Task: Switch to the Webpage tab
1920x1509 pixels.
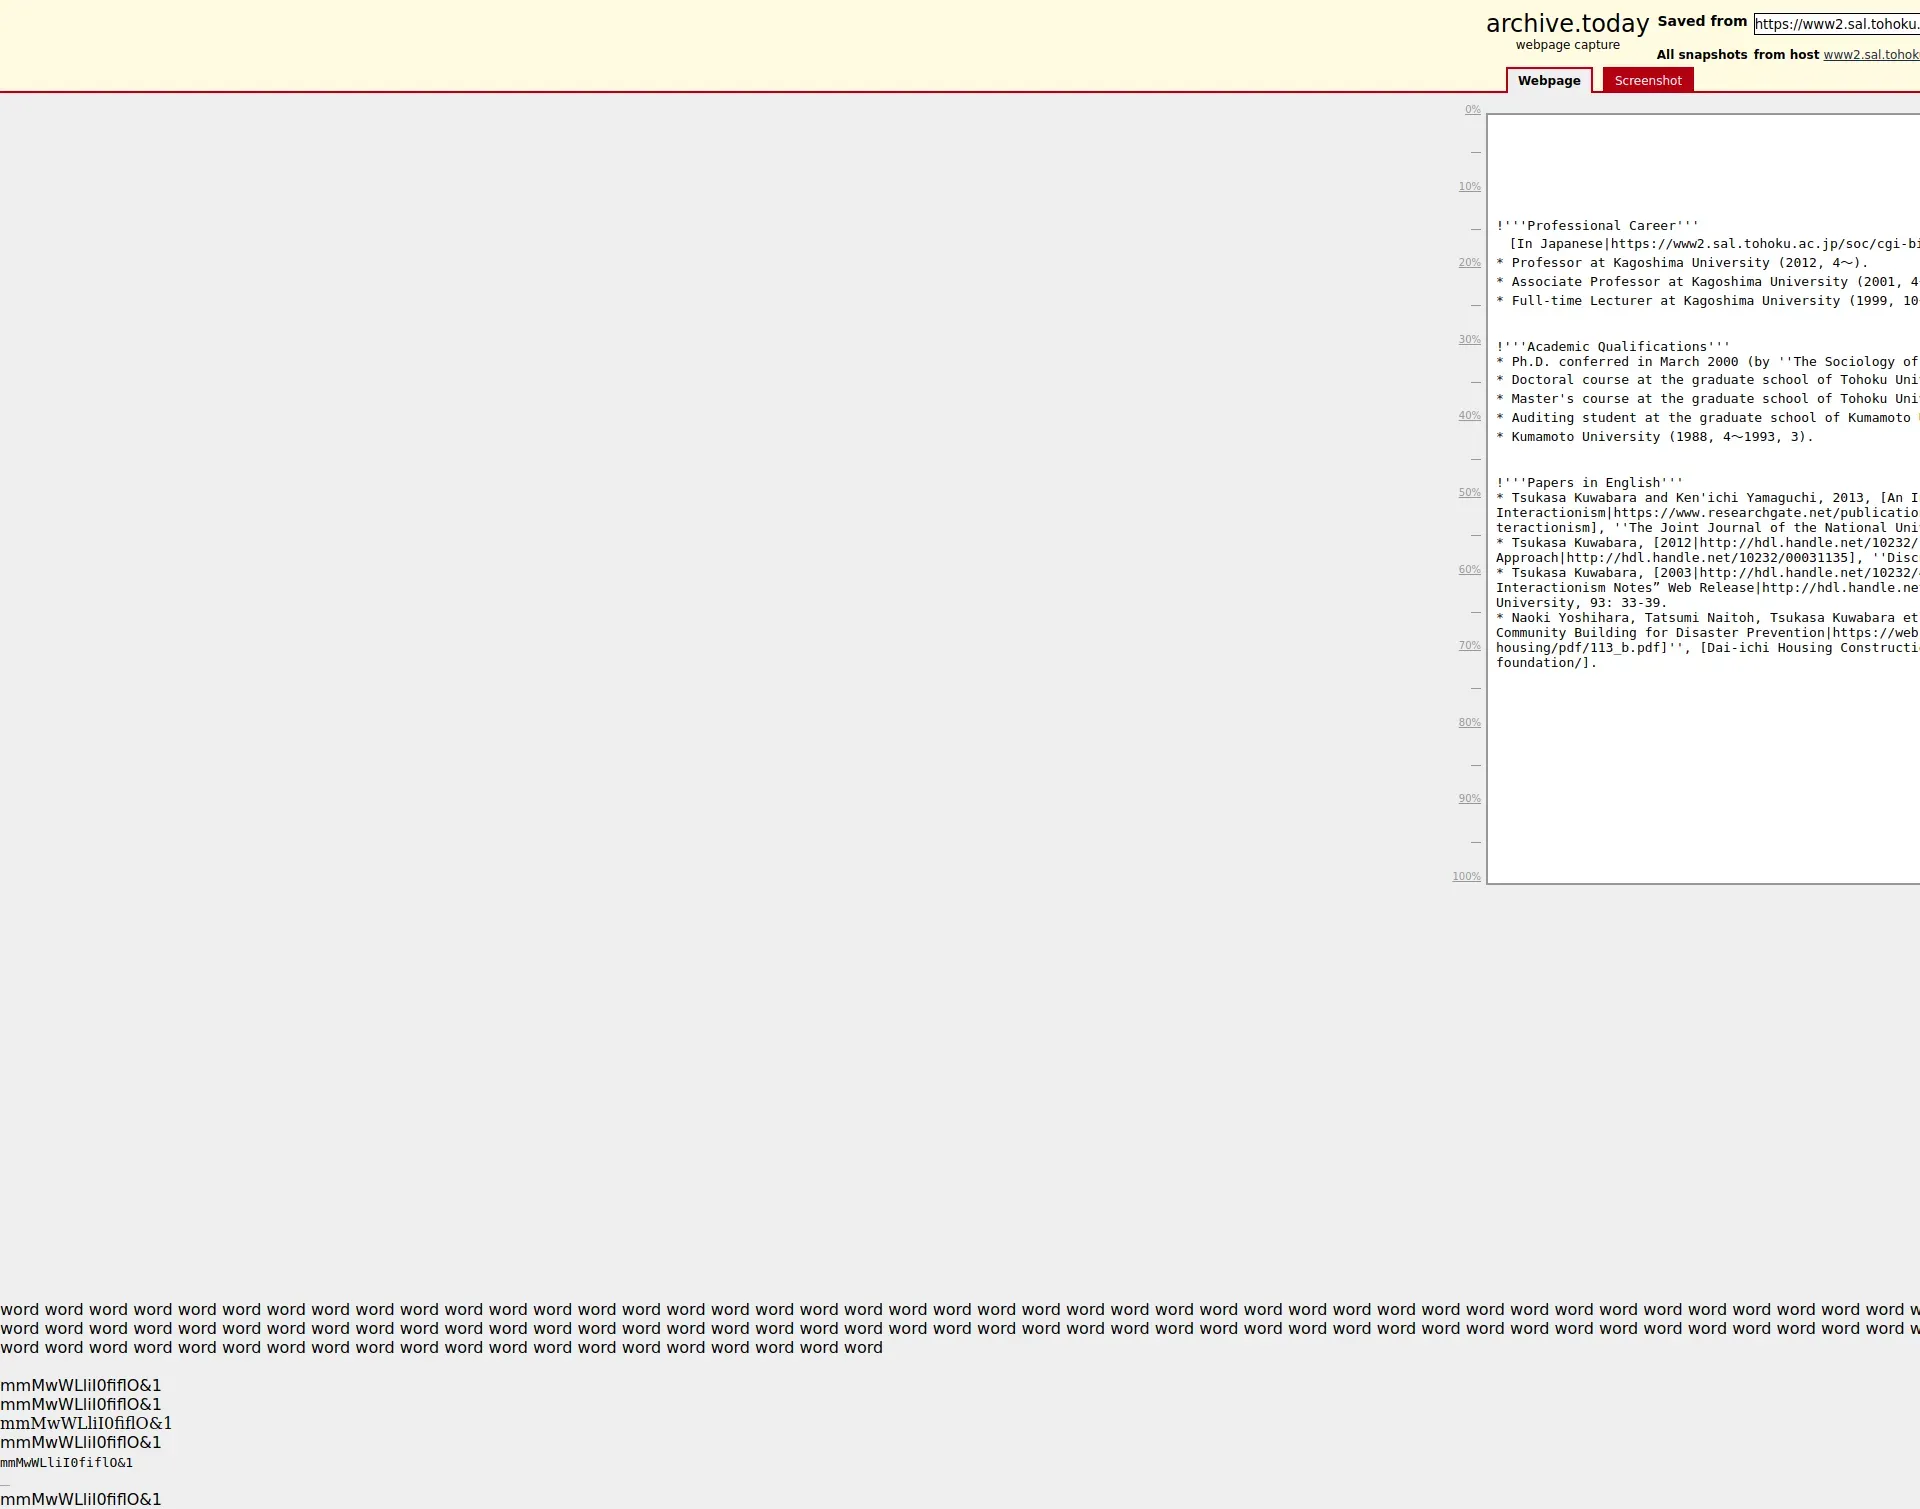Action: pyautogui.click(x=1548, y=81)
